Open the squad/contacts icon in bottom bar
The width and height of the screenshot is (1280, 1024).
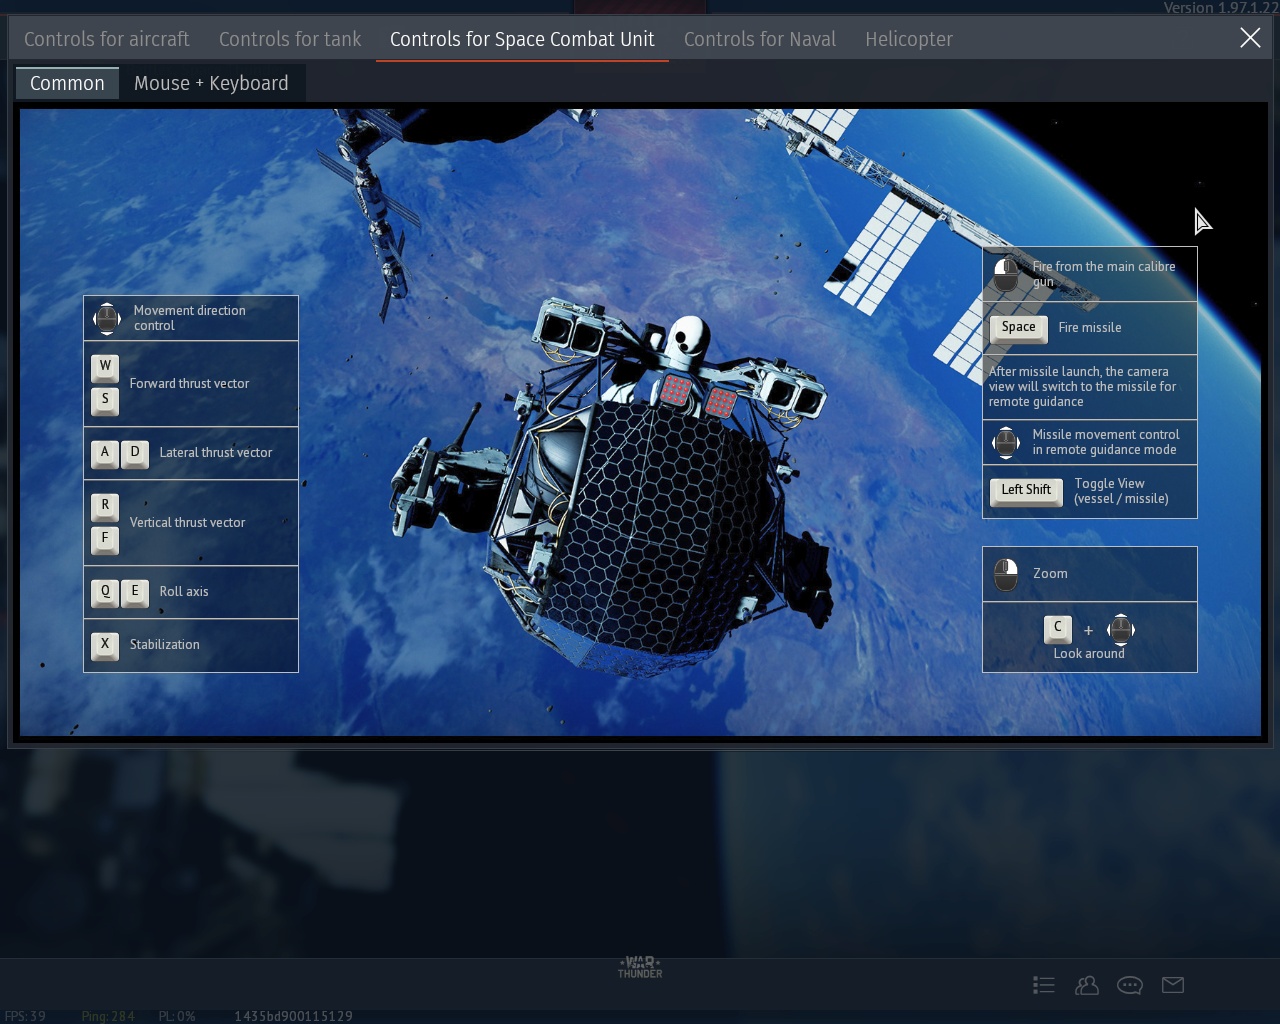pyautogui.click(x=1087, y=985)
